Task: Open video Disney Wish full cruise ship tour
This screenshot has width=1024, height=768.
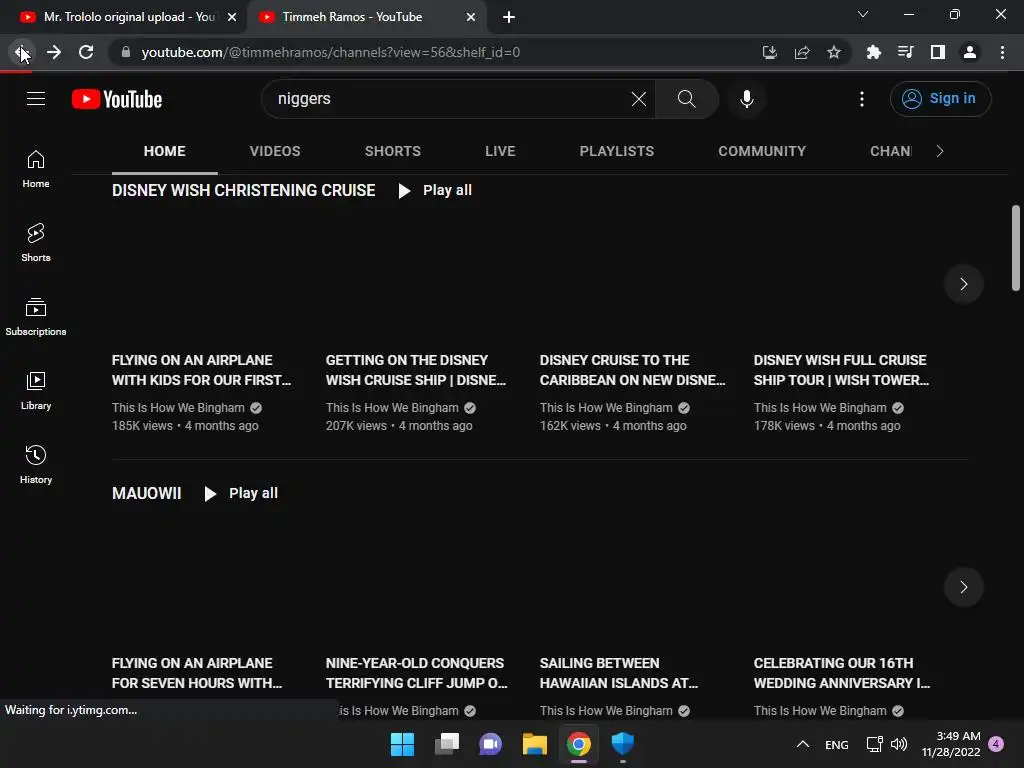Action: (841, 370)
